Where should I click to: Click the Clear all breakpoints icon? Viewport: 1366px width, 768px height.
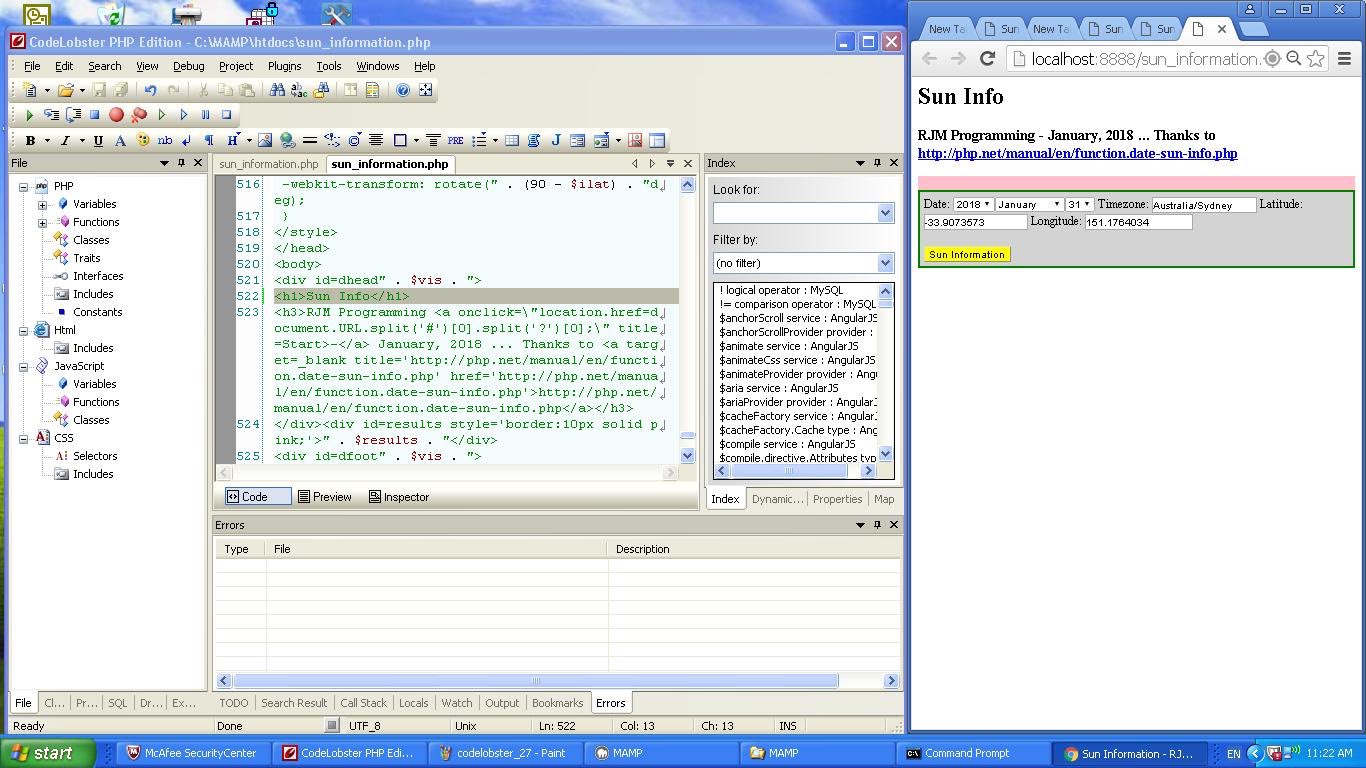139,115
